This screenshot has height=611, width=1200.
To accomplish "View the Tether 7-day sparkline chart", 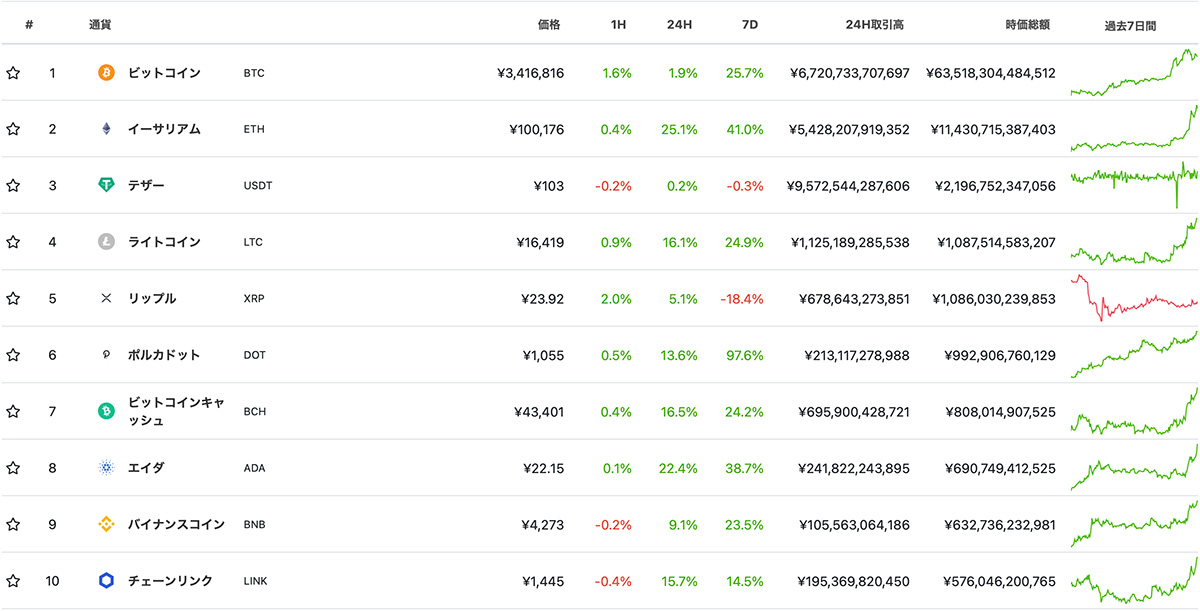I will (x=1134, y=184).
